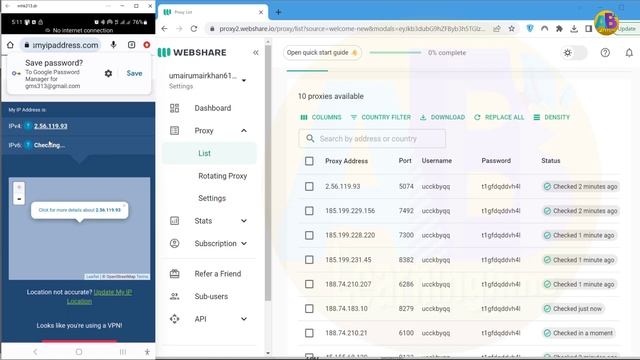
Task: Open proxy Settings submenu item
Action: click(212, 198)
